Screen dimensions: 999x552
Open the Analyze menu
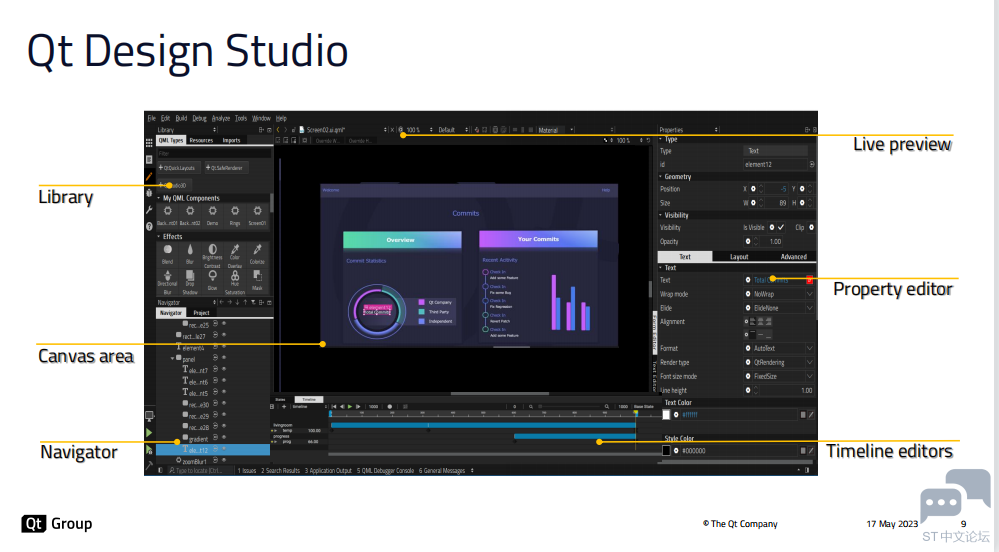[x=221, y=119]
